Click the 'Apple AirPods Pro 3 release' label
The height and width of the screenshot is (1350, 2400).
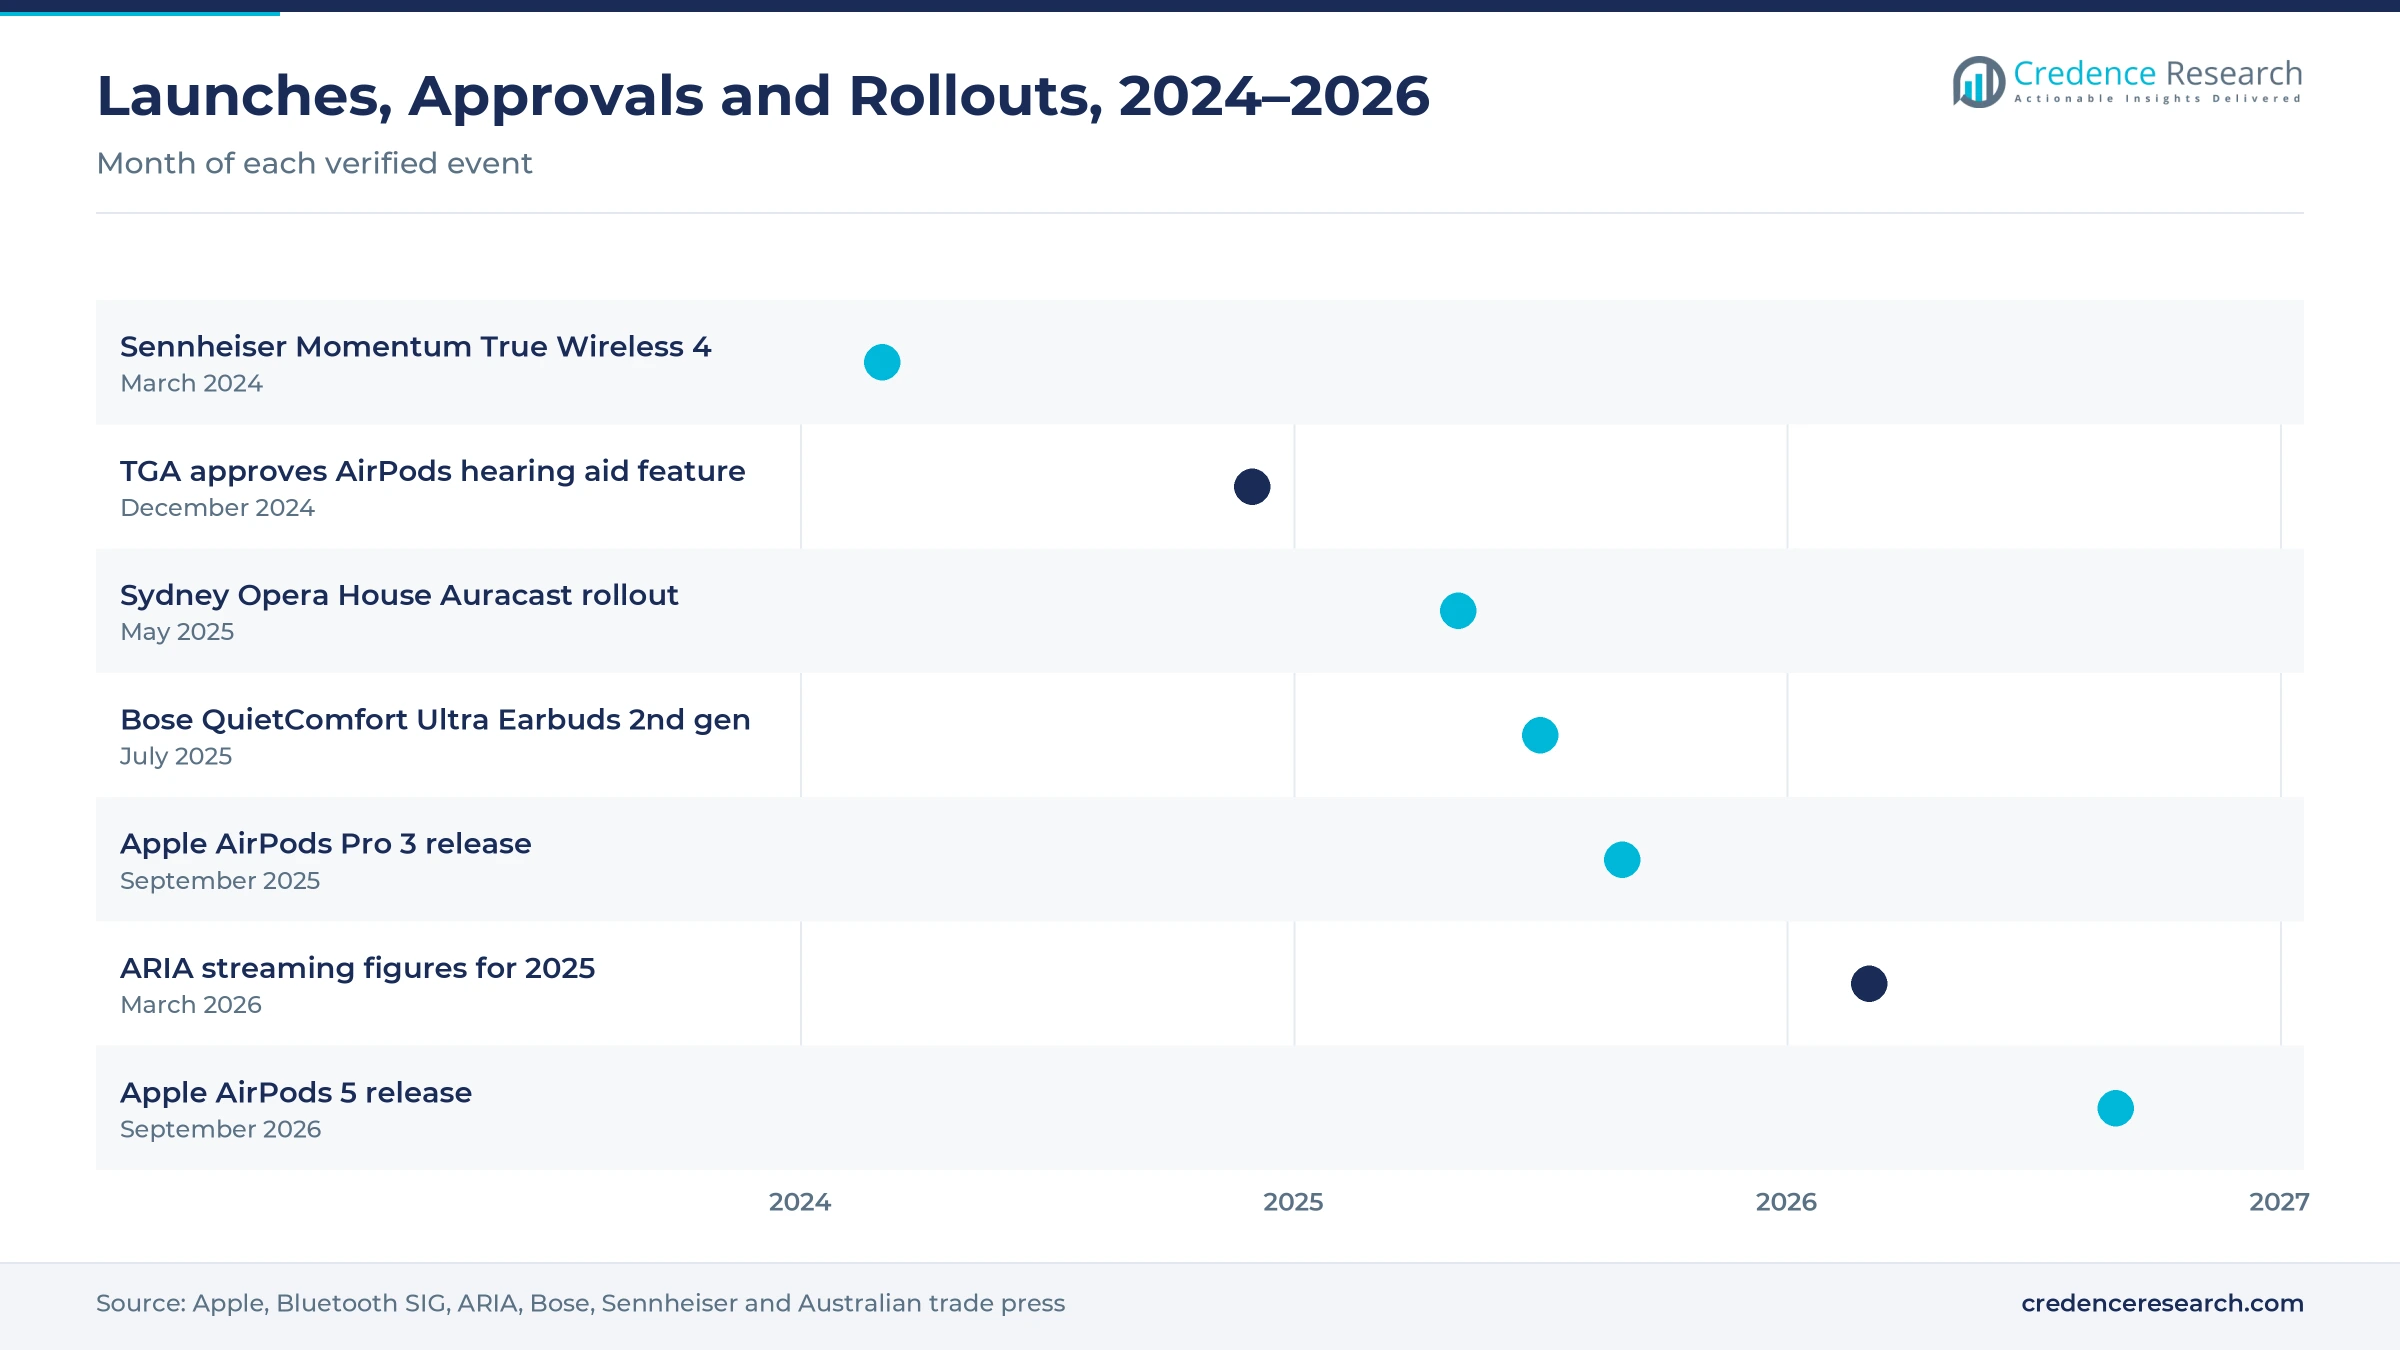[x=326, y=844]
